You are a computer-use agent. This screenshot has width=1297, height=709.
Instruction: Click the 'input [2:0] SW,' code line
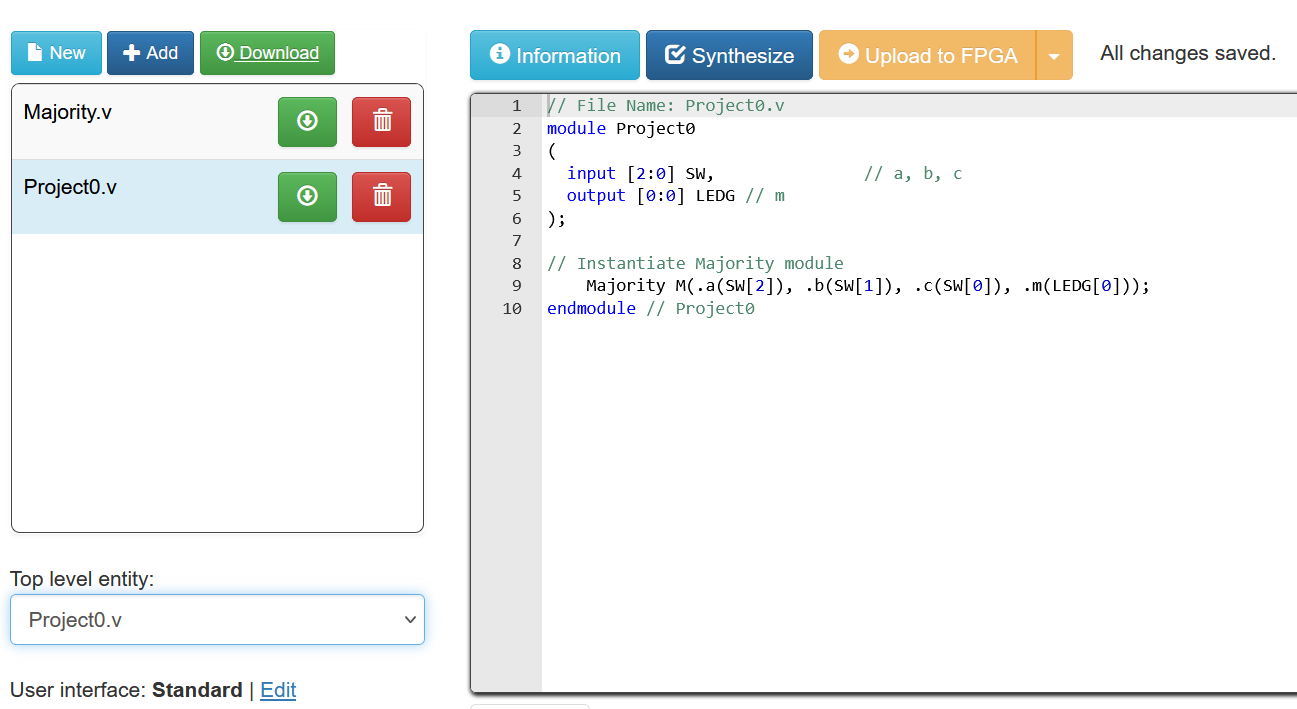coord(640,174)
